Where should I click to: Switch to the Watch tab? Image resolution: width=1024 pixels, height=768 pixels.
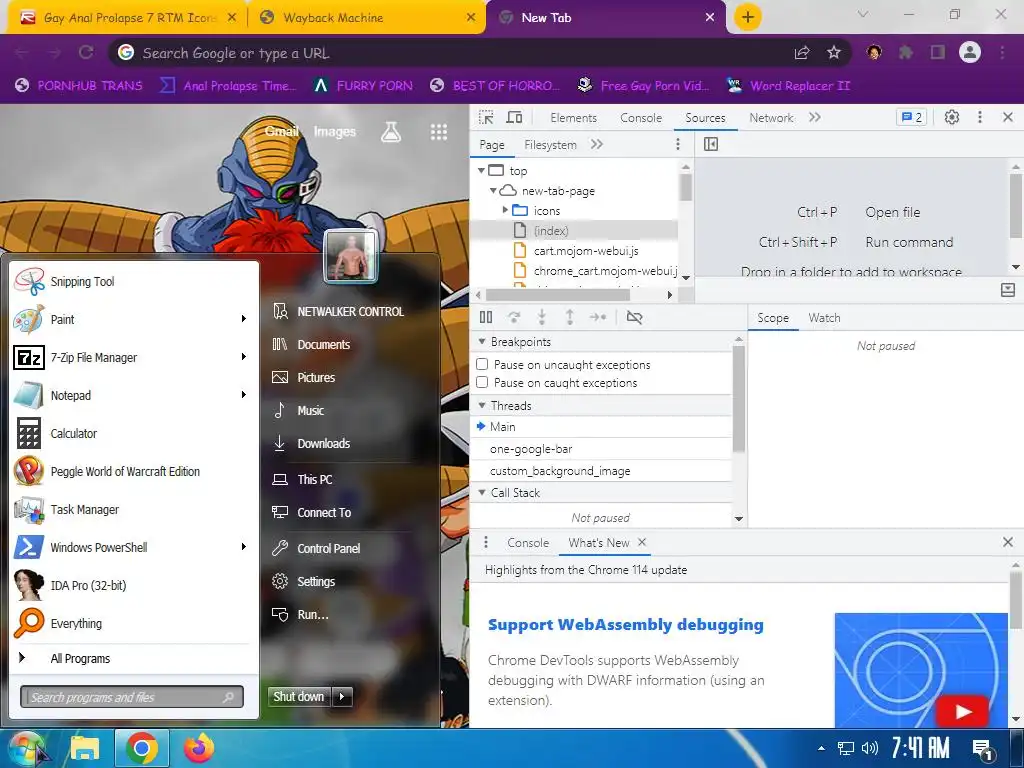824,318
